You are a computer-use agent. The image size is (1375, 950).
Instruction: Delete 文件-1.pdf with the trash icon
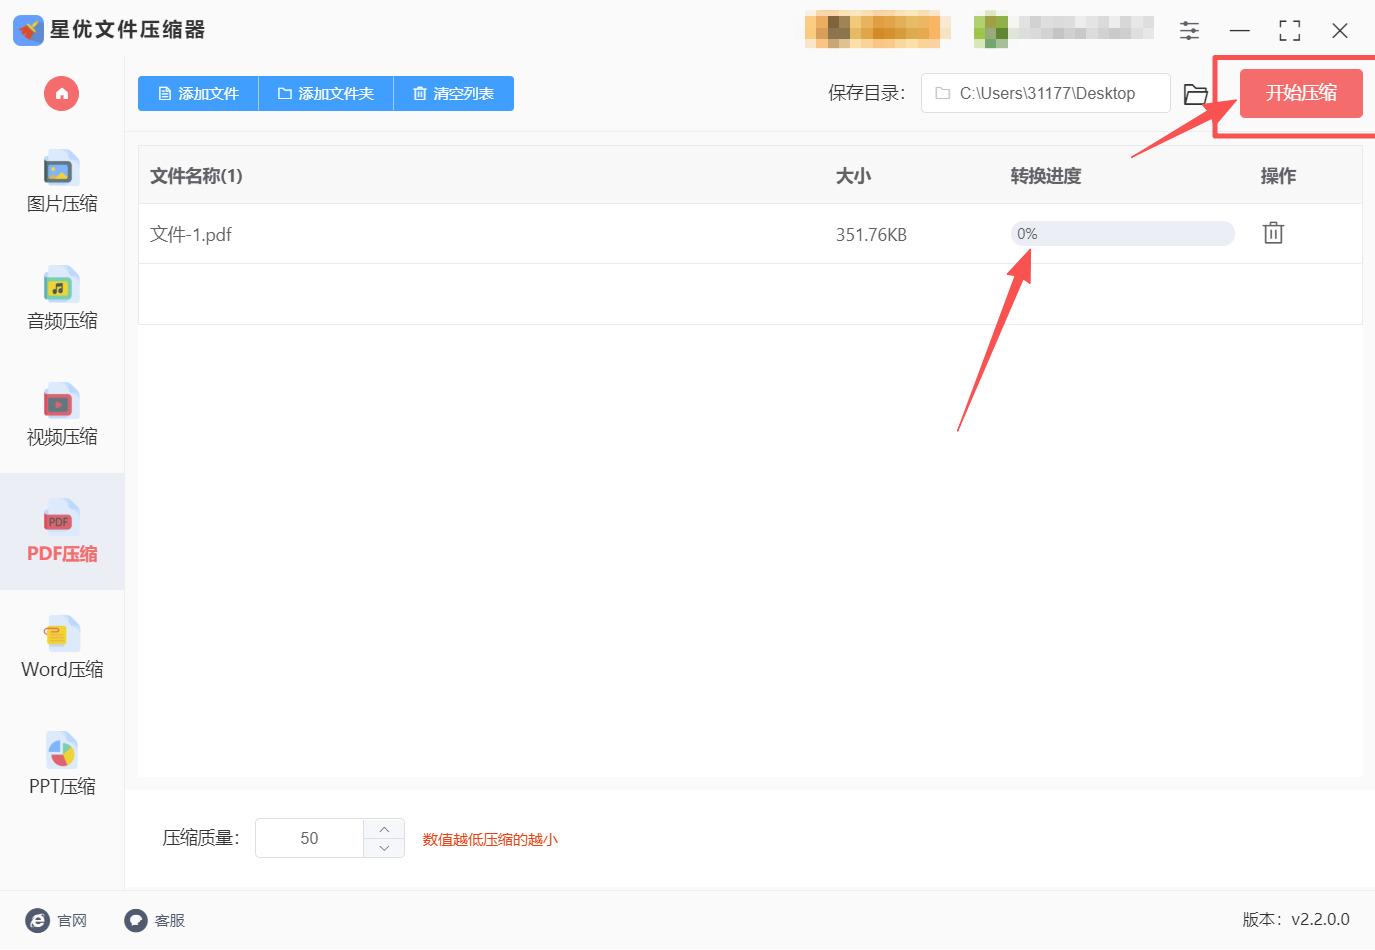tap(1272, 232)
